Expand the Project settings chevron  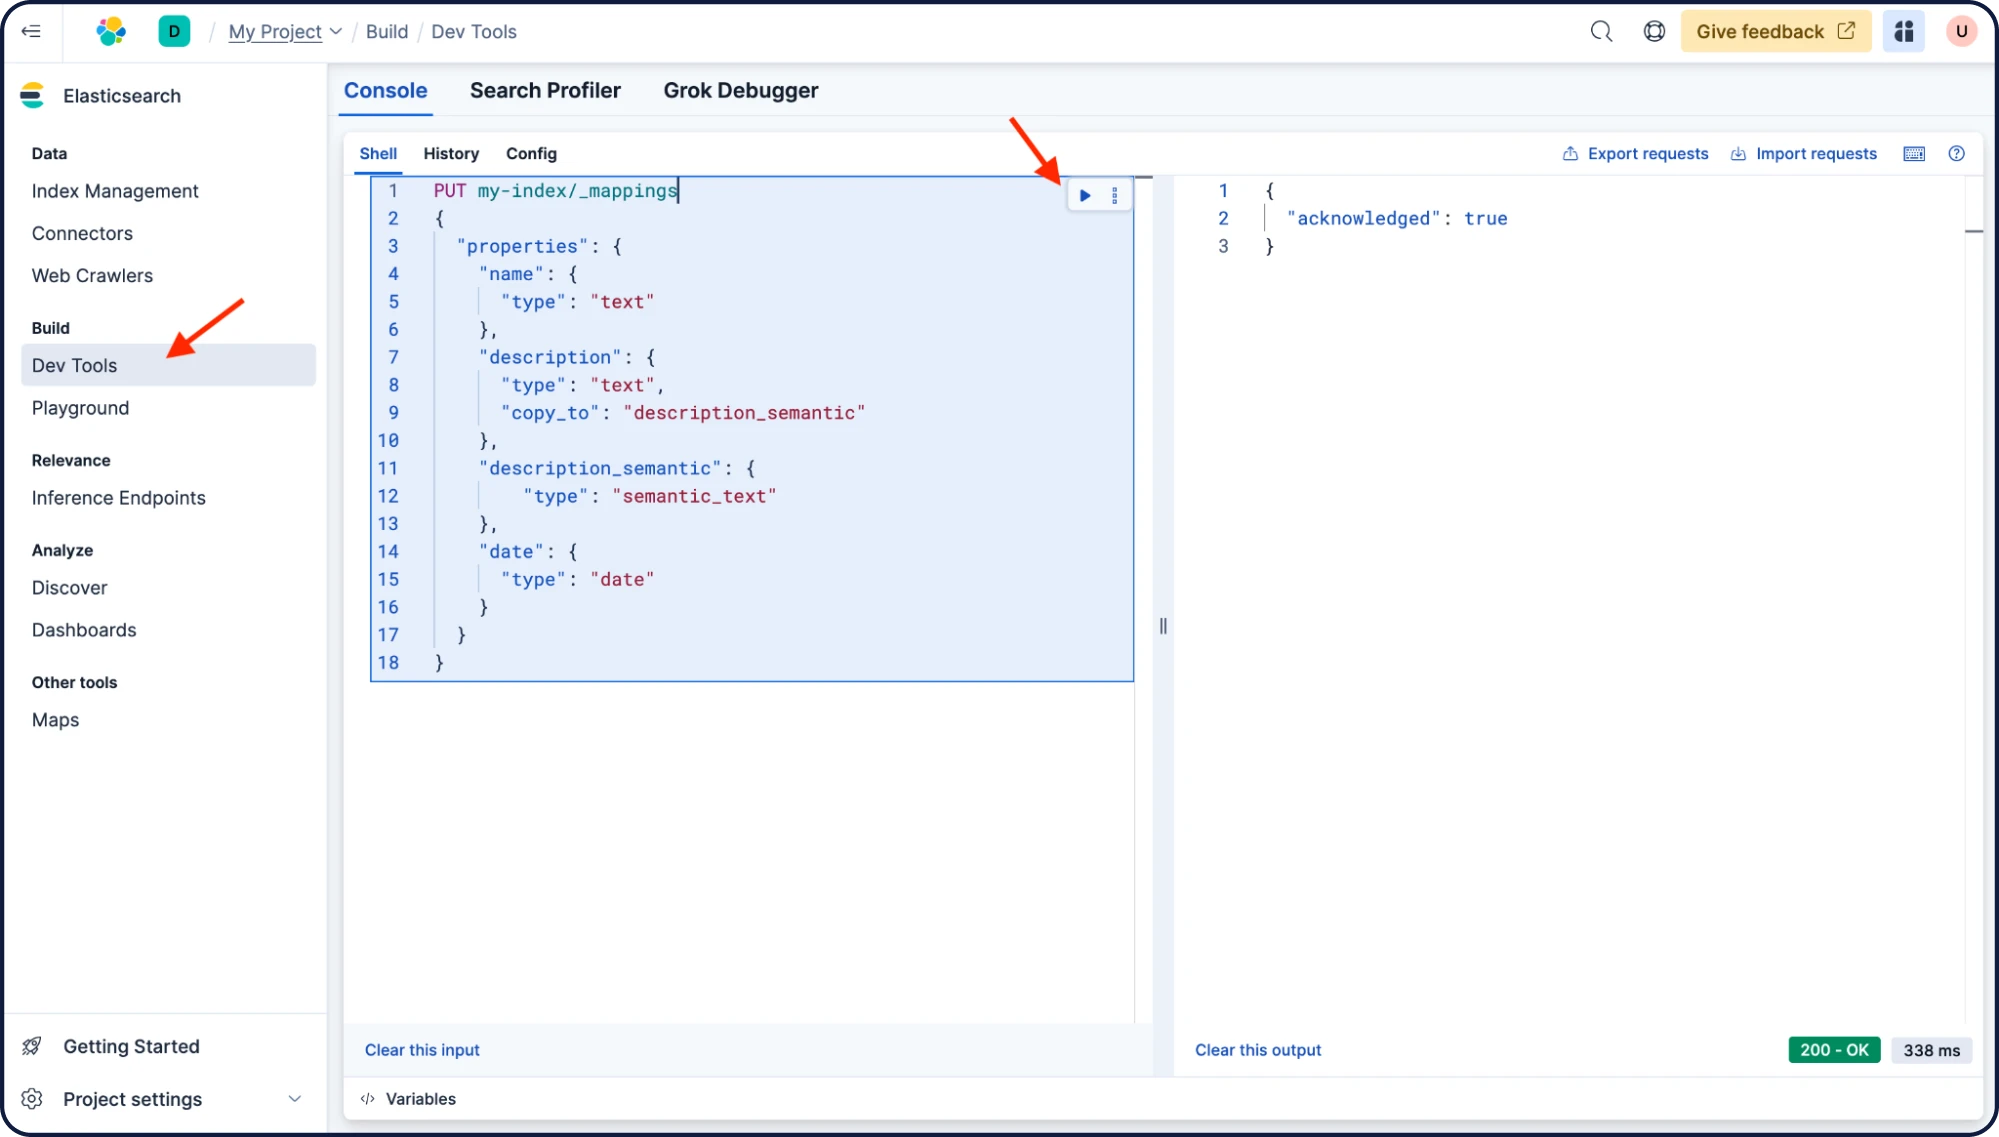(295, 1099)
